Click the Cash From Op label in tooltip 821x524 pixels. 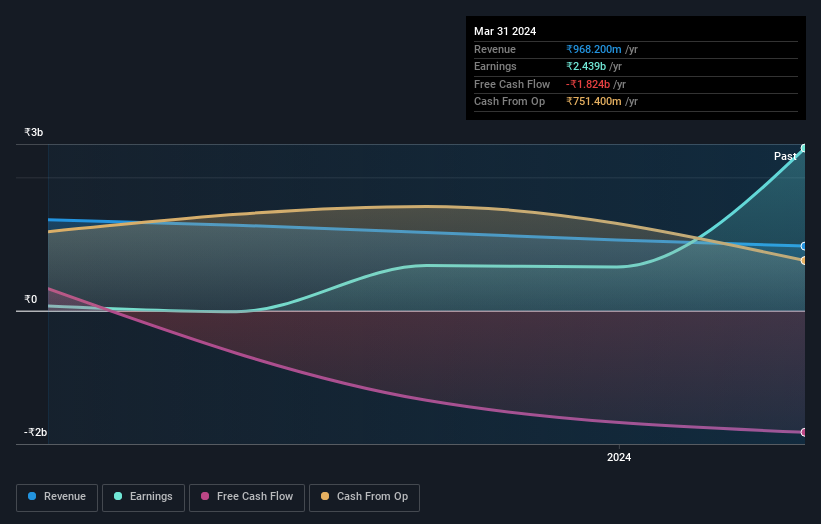pyautogui.click(x=509, y=102)
